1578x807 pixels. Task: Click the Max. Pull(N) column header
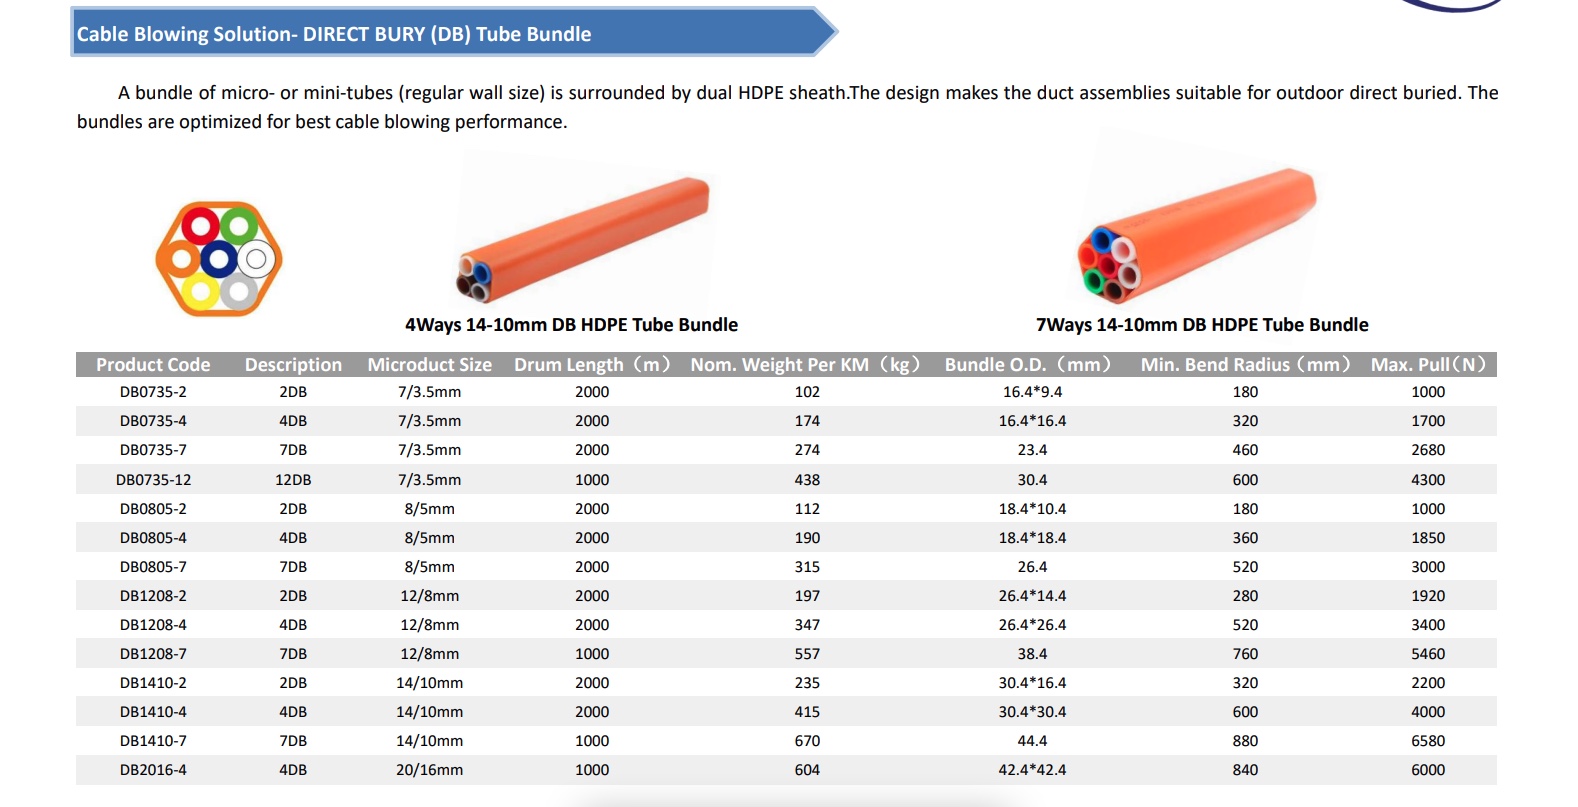pyautogui.click(x=1428, y=365)
